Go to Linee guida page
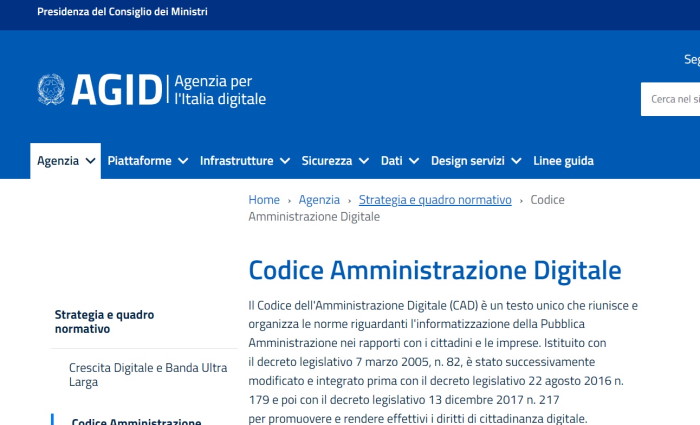This screenshot has height=425, width=700. [563, 161]
